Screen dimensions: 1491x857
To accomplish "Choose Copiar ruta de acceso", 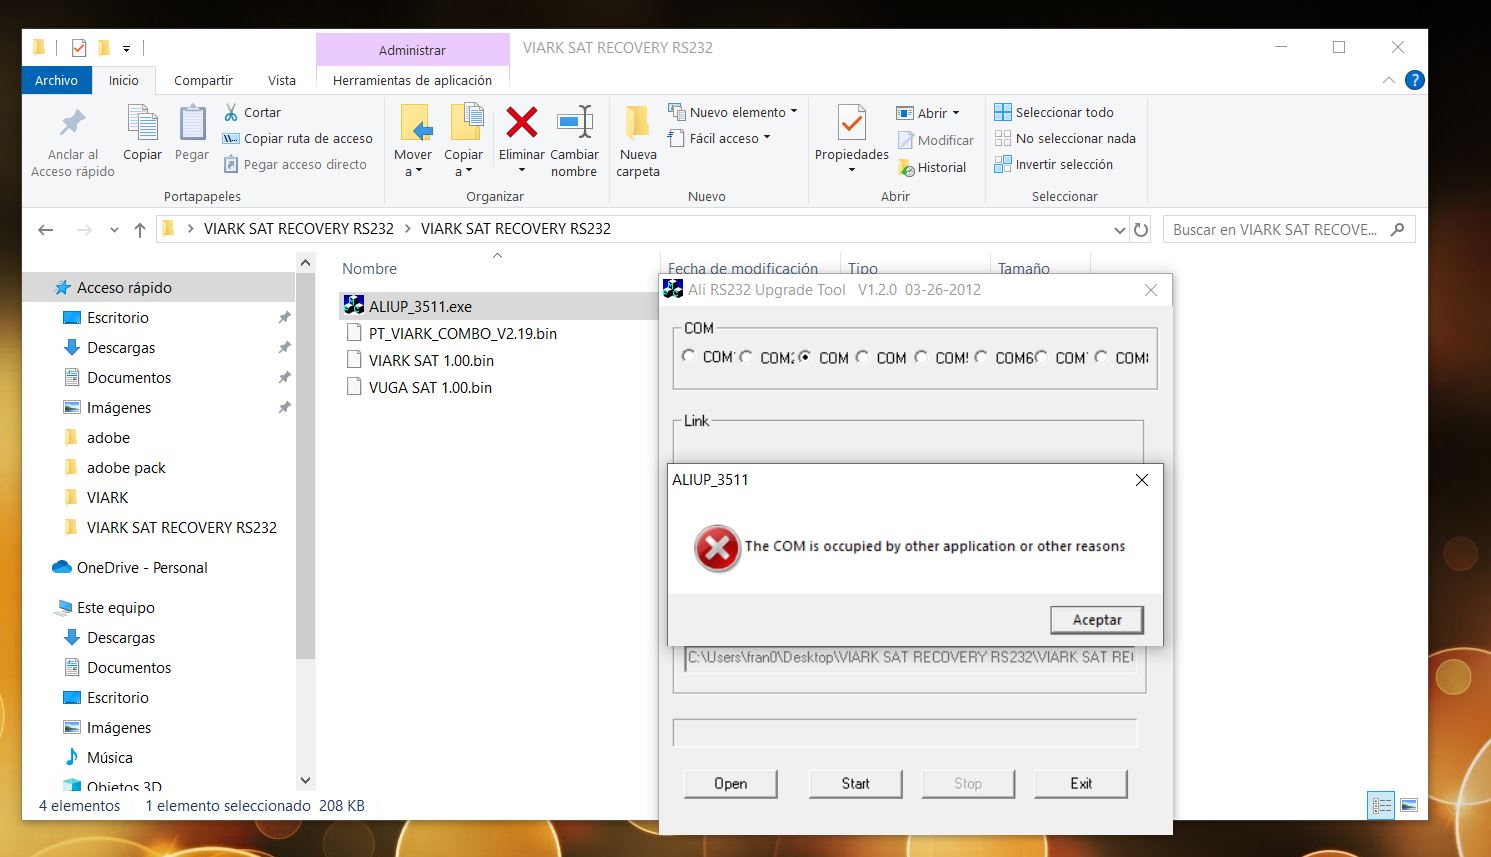I will point(298,138).
